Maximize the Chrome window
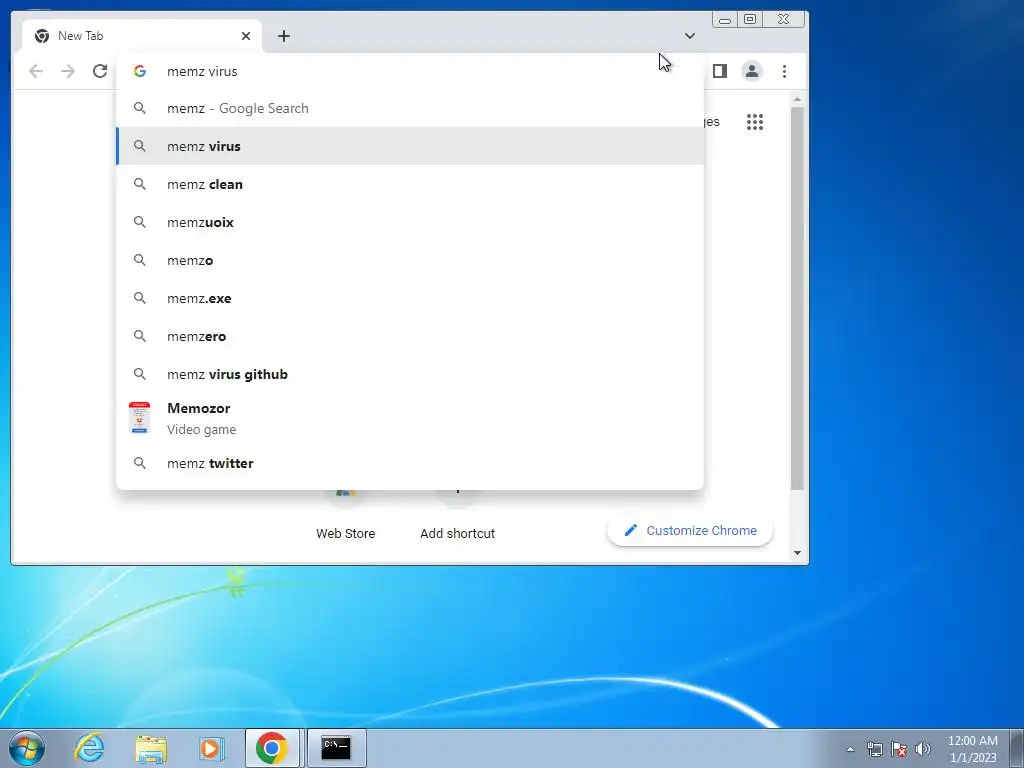The width and height of the screenshot is (1024, 768). 750,20
